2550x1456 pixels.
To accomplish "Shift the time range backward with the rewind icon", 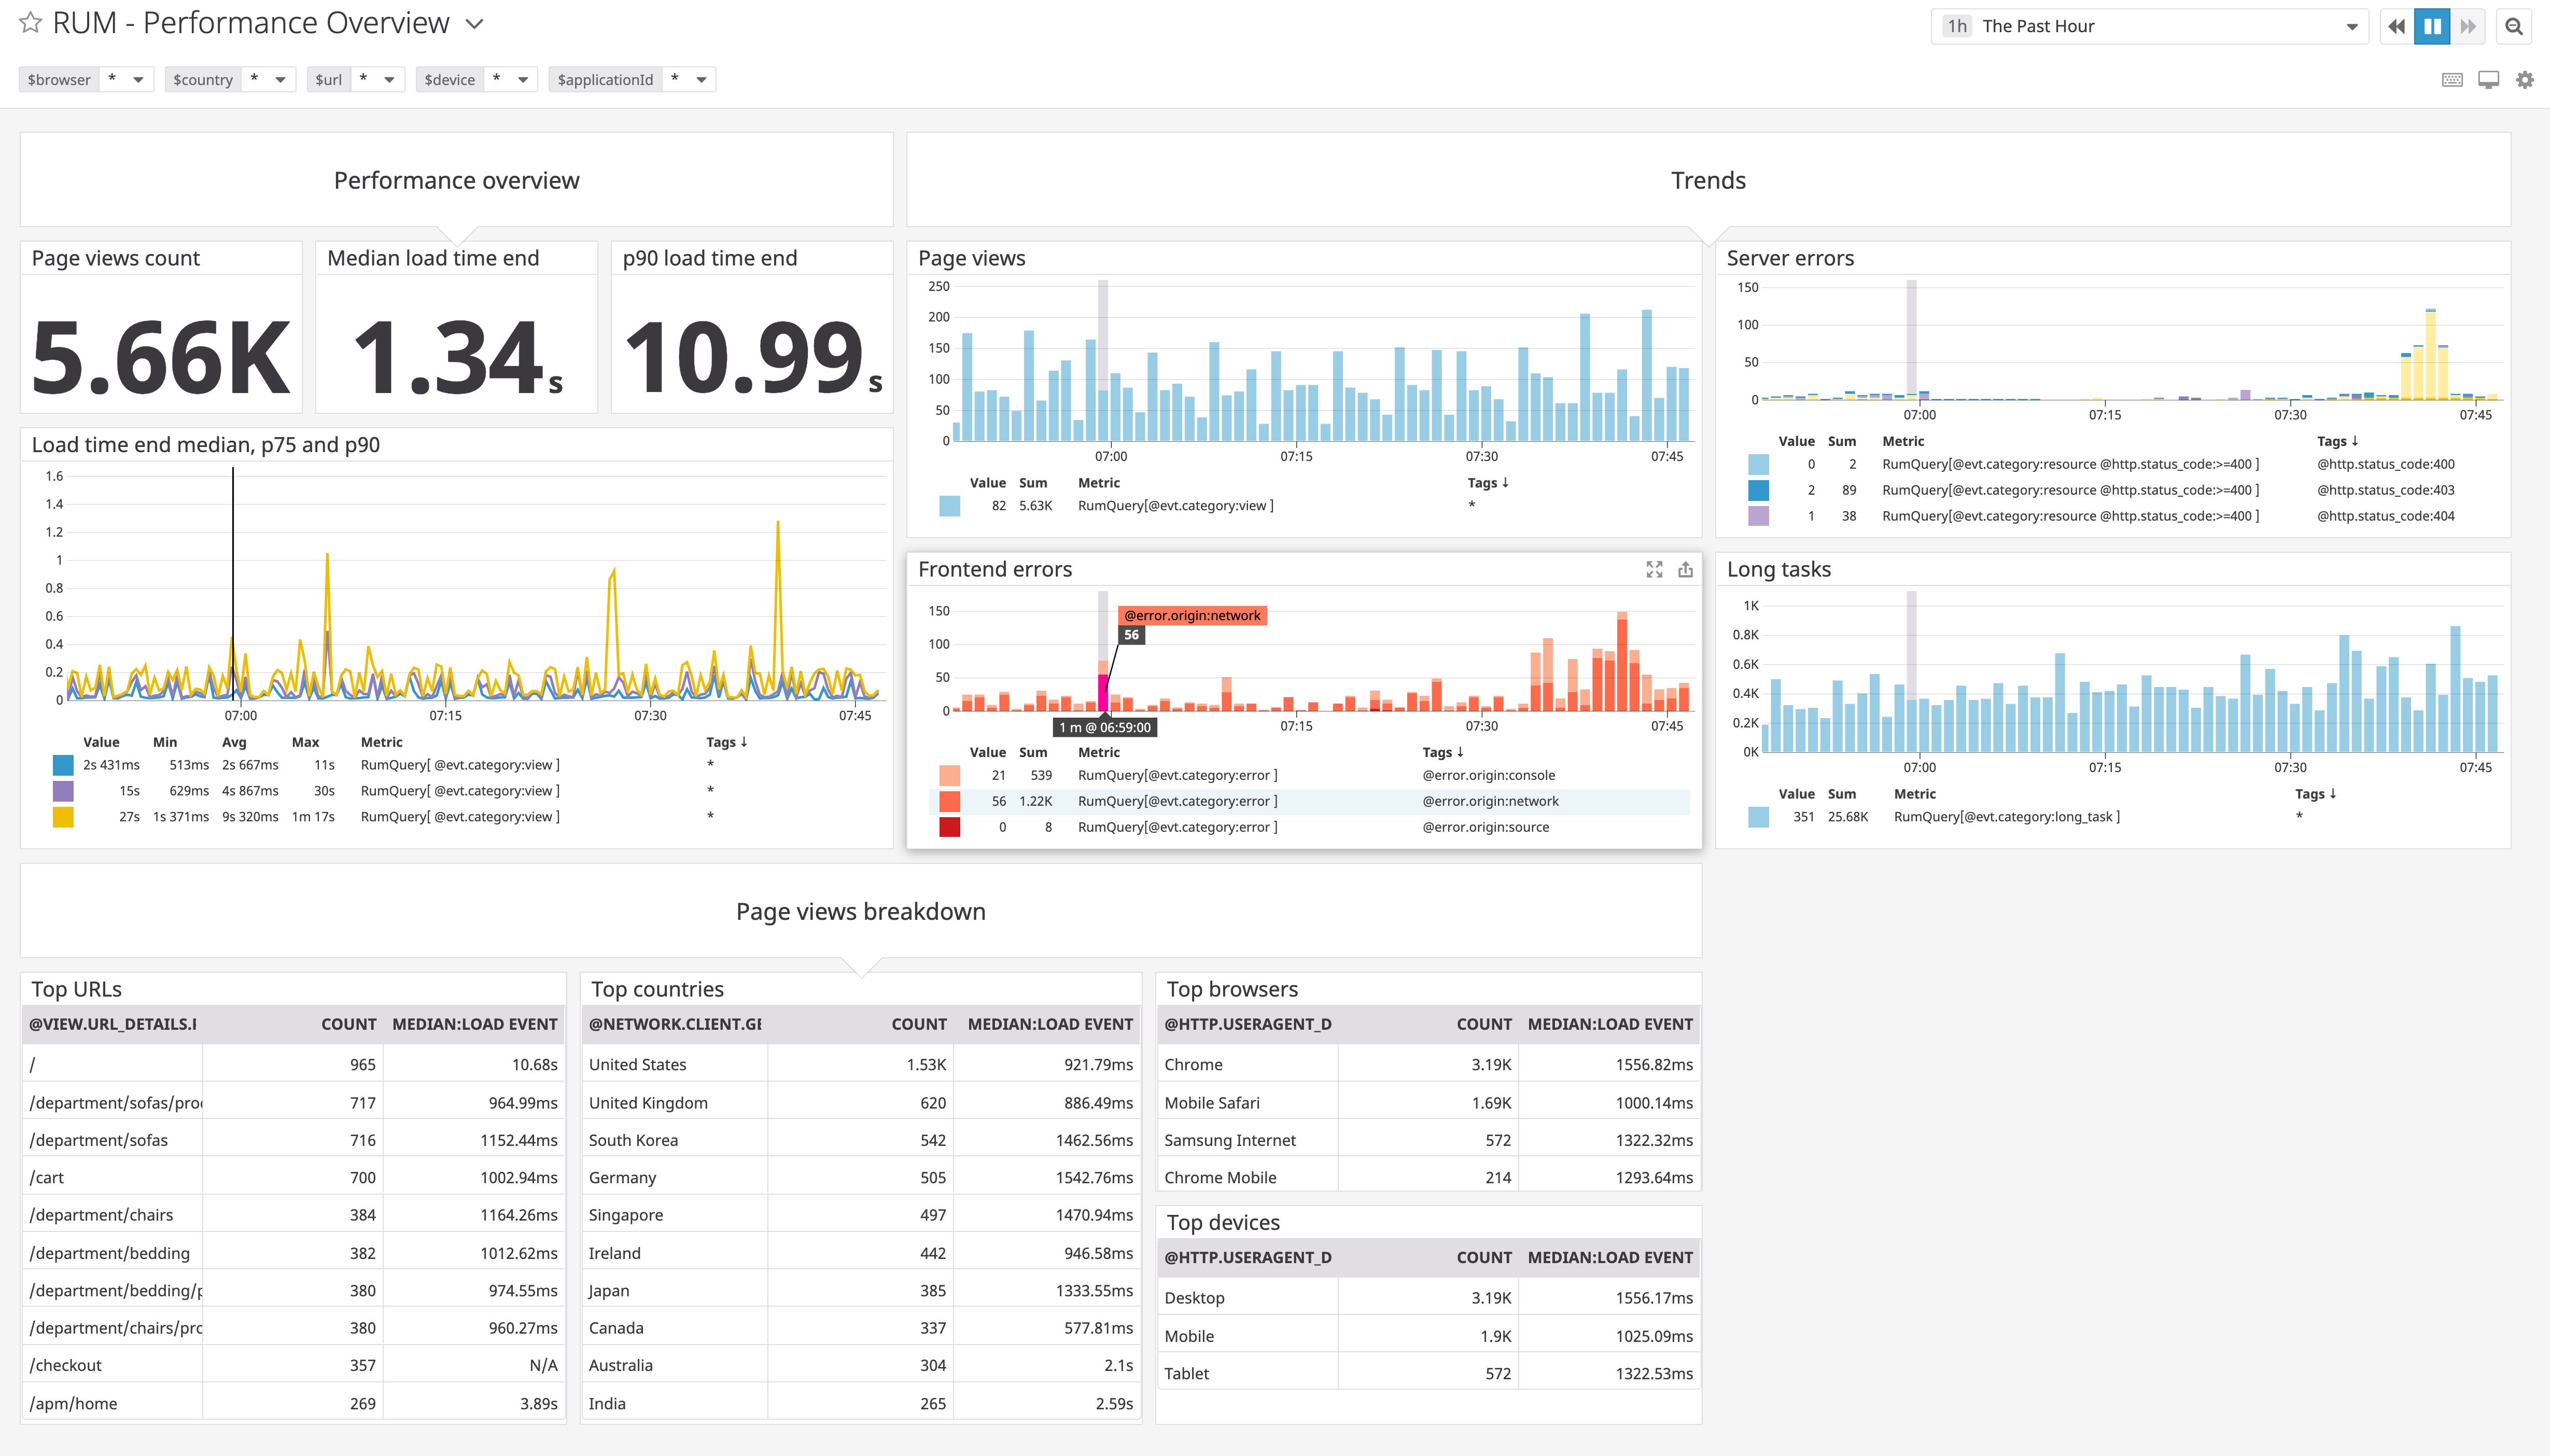I will (x=2396, y=25).
